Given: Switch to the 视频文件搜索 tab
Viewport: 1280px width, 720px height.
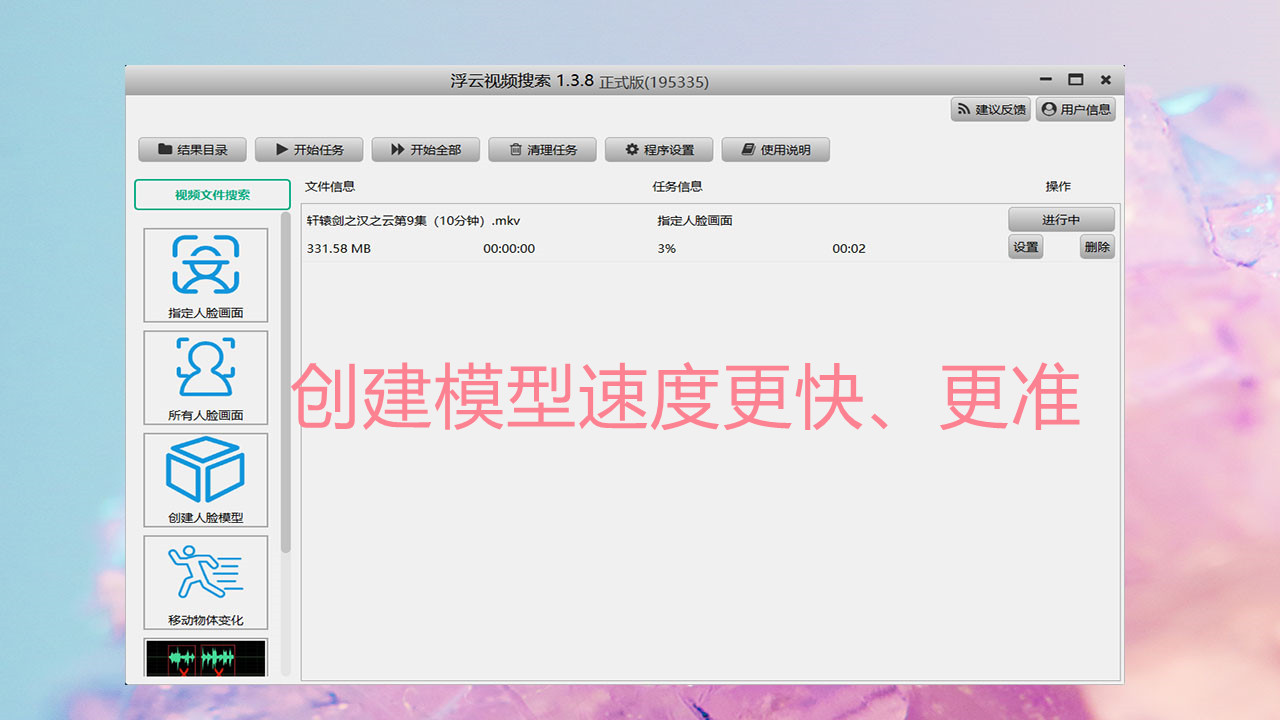Looking at the screenshot, I should click(211, 195).
